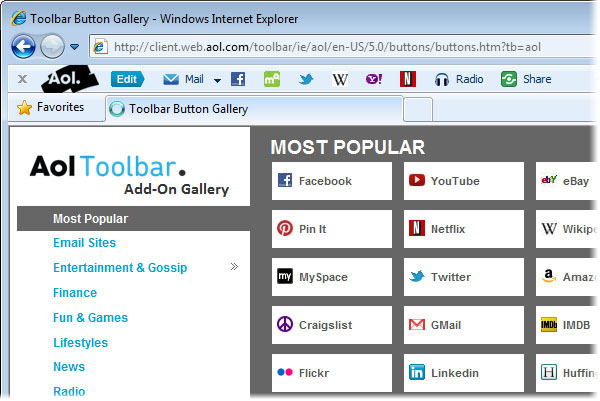Add the IMDB button
Image resolution: width=600 pixels, height=401 pixels.
566,325
